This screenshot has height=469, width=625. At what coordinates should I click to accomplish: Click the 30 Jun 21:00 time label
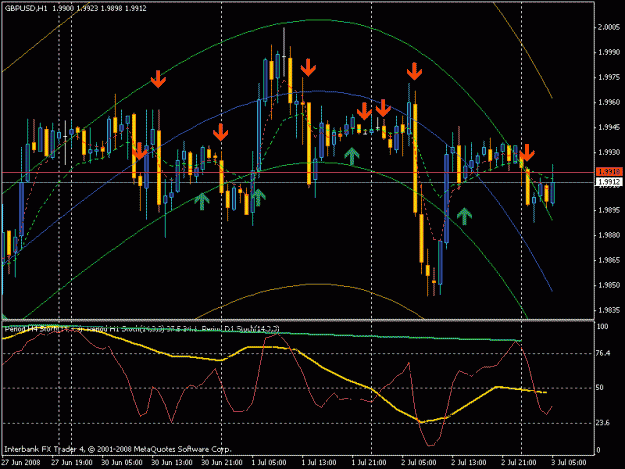click(222, 462)
